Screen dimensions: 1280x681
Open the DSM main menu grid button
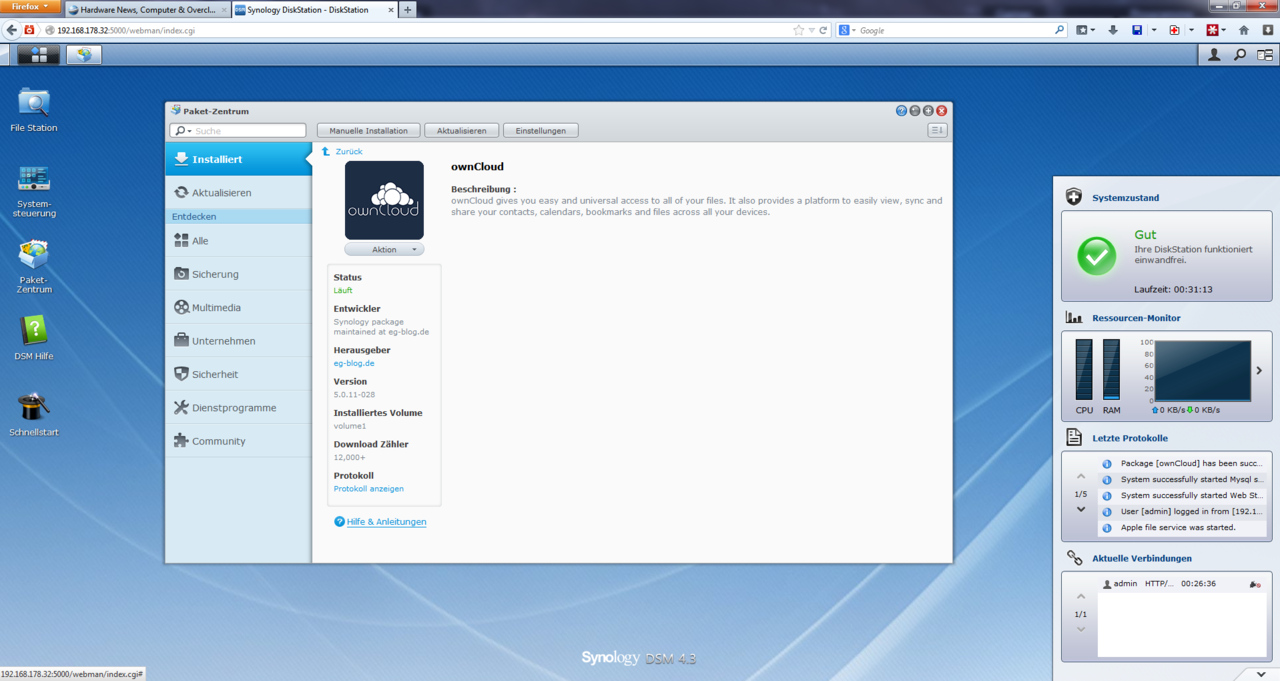tap(39, 55)
